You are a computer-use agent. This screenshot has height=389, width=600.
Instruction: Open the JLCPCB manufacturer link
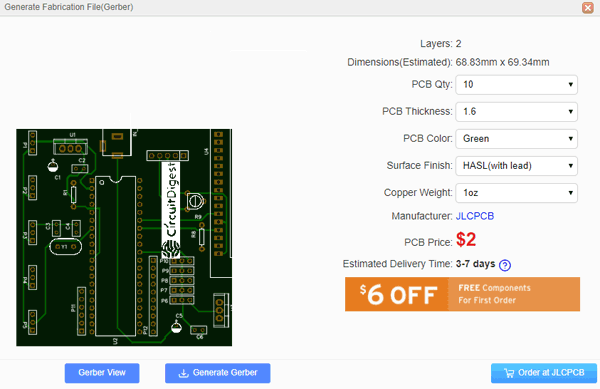[x=474, y=216]
